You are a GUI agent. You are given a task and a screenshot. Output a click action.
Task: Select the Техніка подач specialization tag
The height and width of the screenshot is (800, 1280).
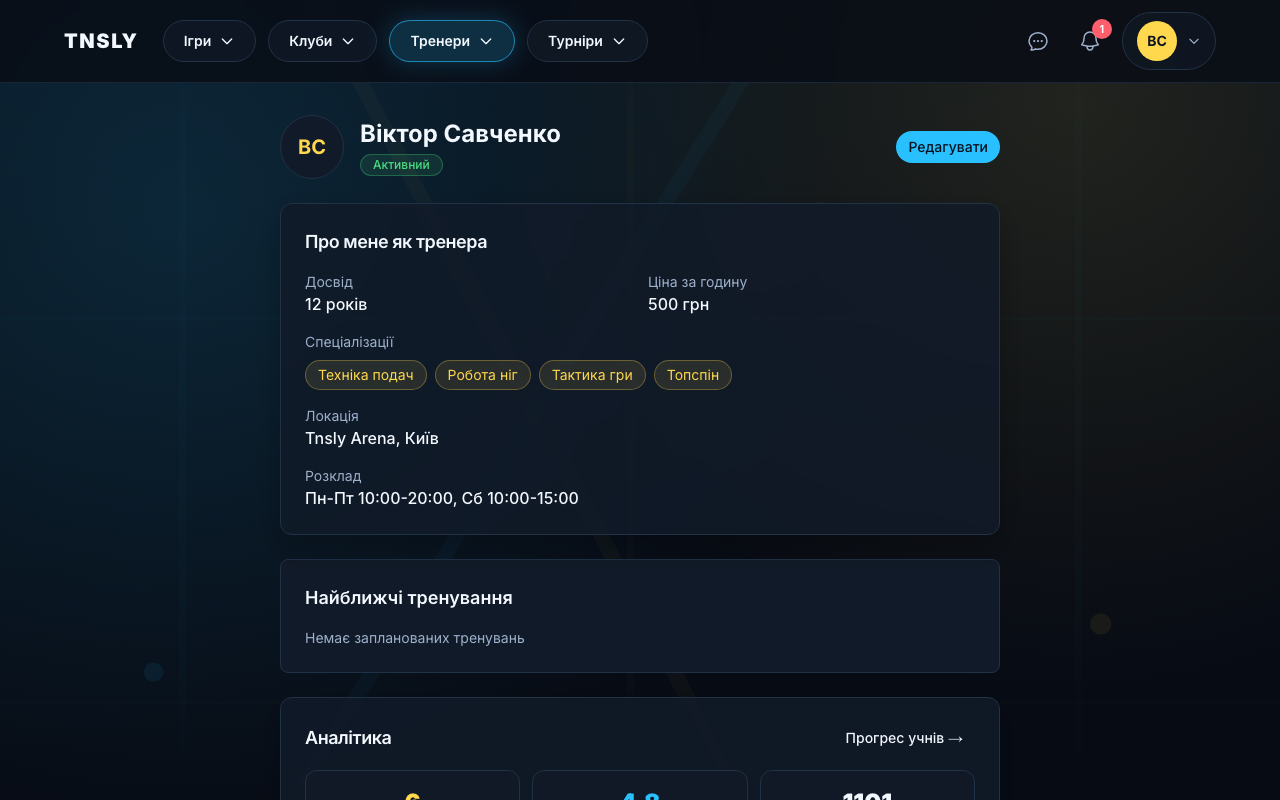(366, 375)
